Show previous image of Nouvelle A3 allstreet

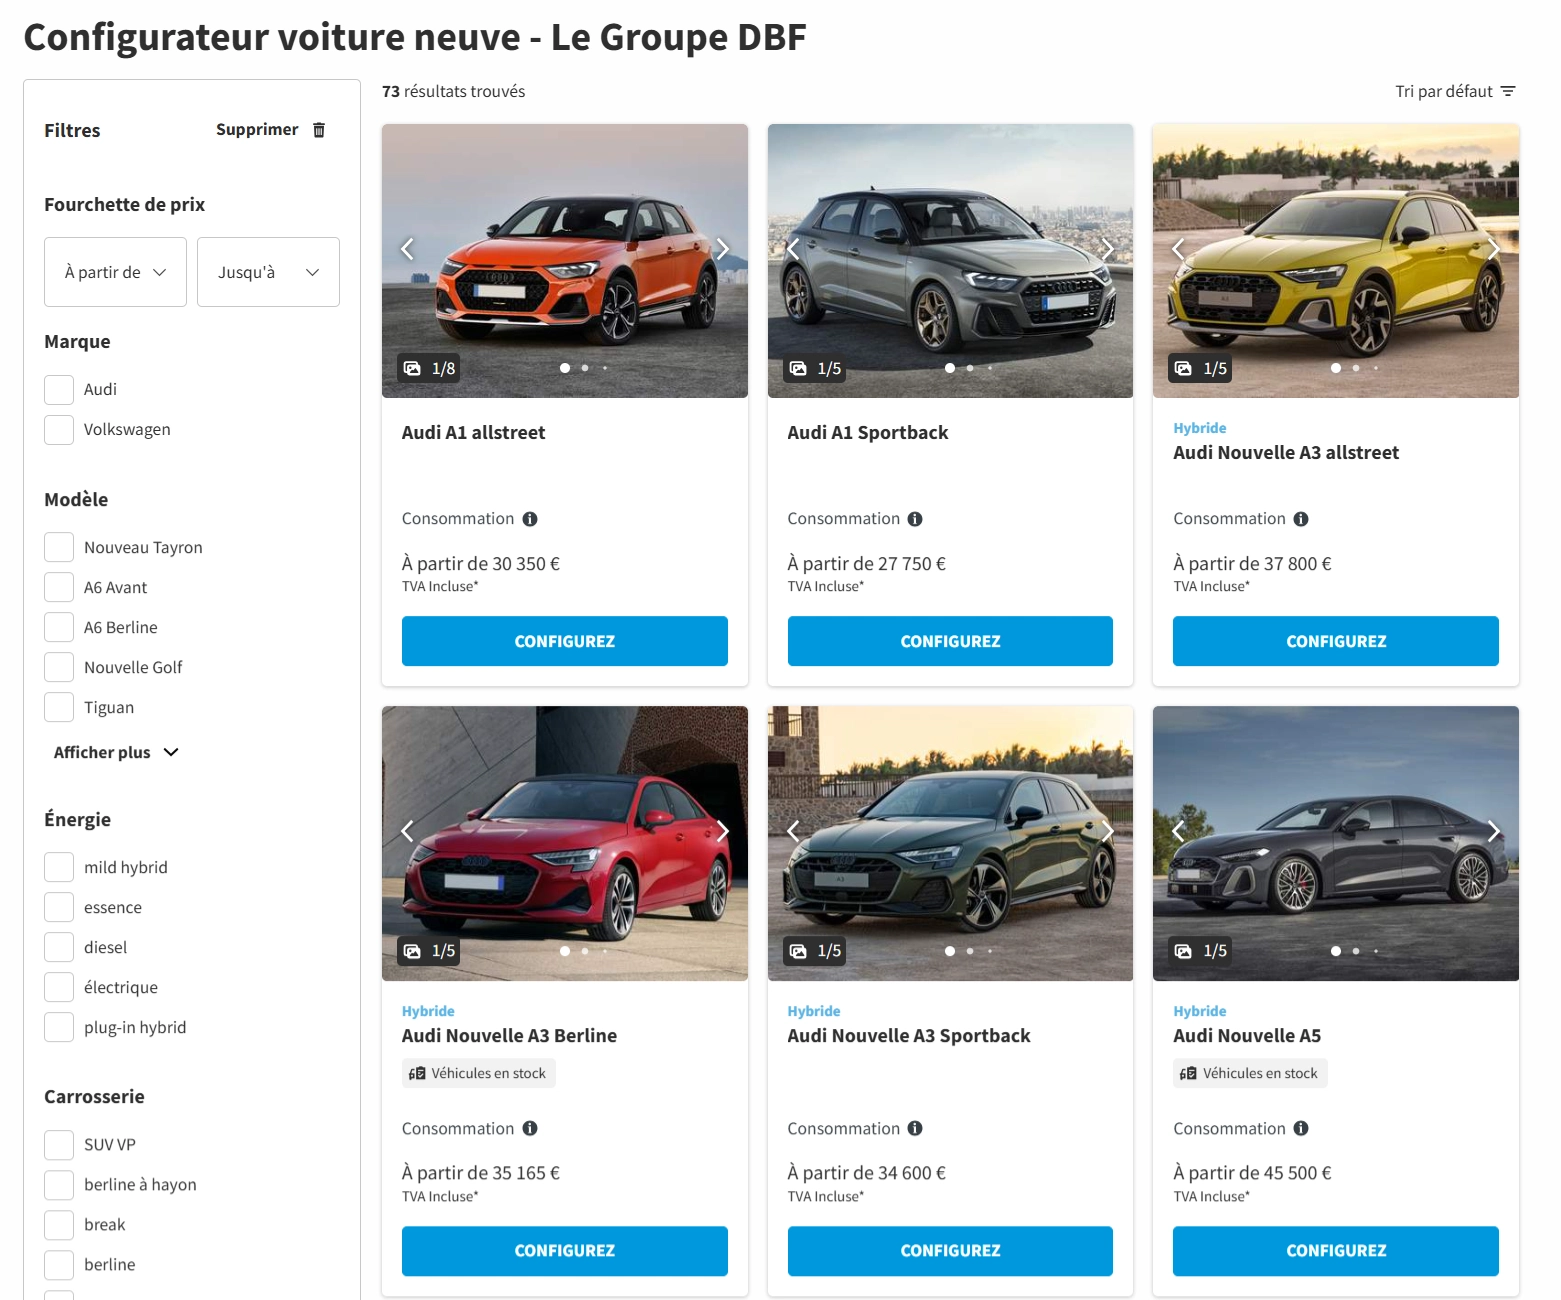pyautogui.click(x=1178, y=248)
